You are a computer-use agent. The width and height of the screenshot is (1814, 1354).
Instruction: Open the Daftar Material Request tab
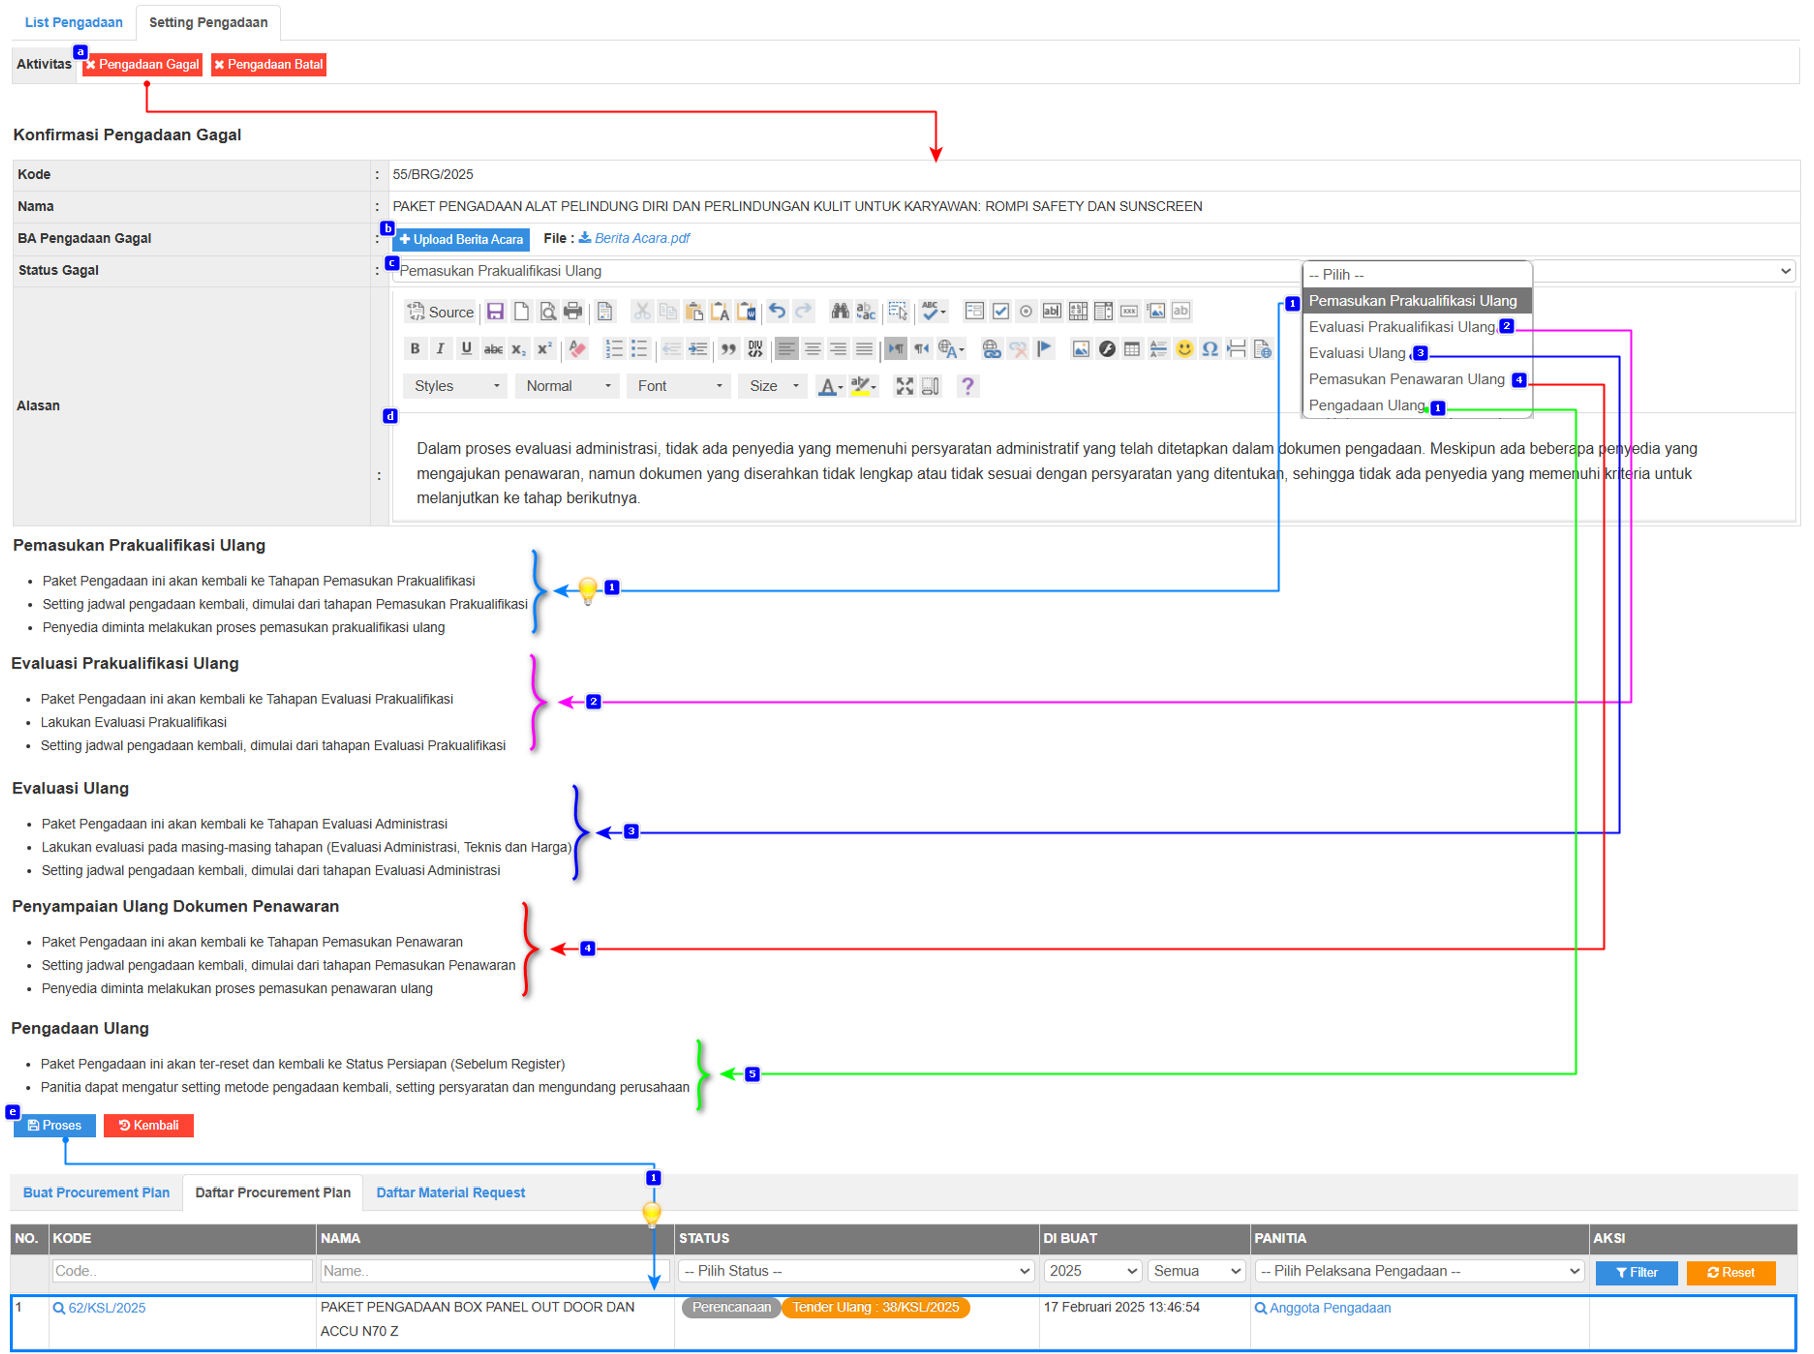pos(450,1192)
